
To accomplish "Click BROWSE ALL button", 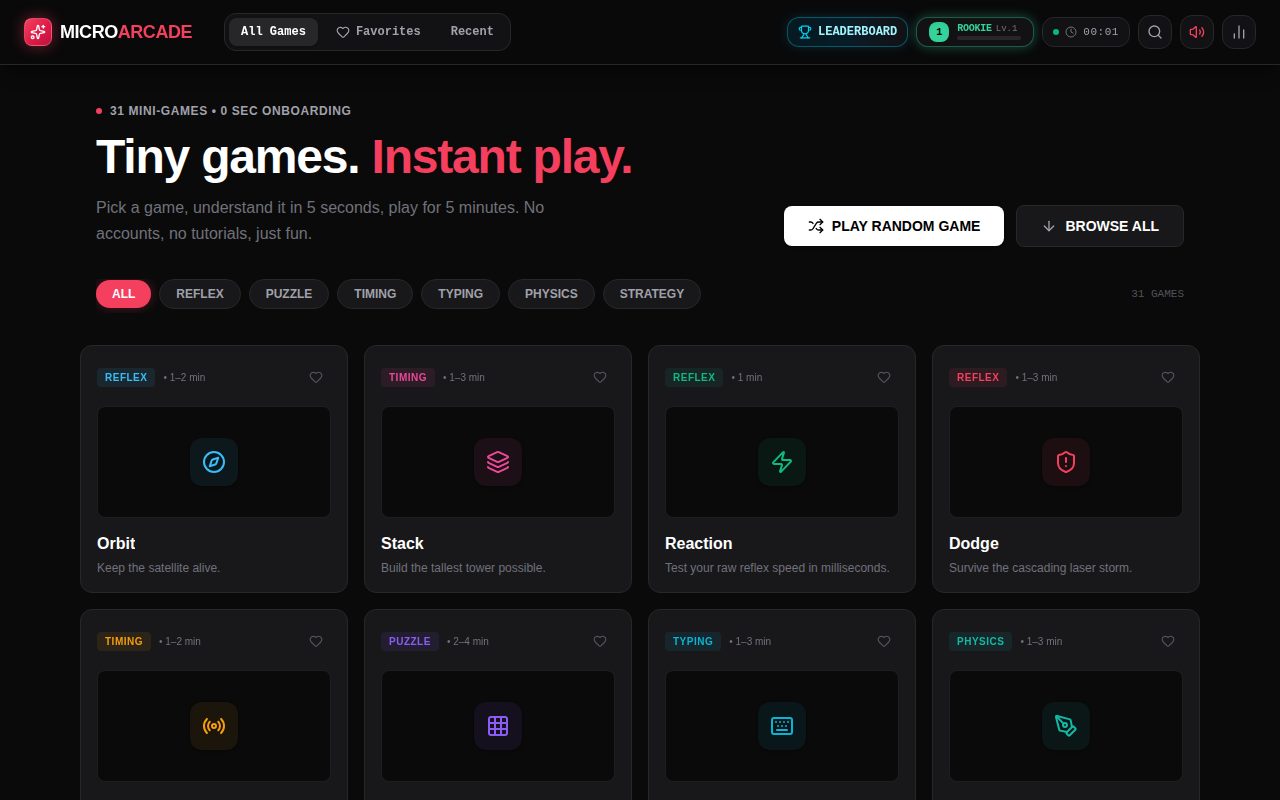I will [x=1100, y=226].
